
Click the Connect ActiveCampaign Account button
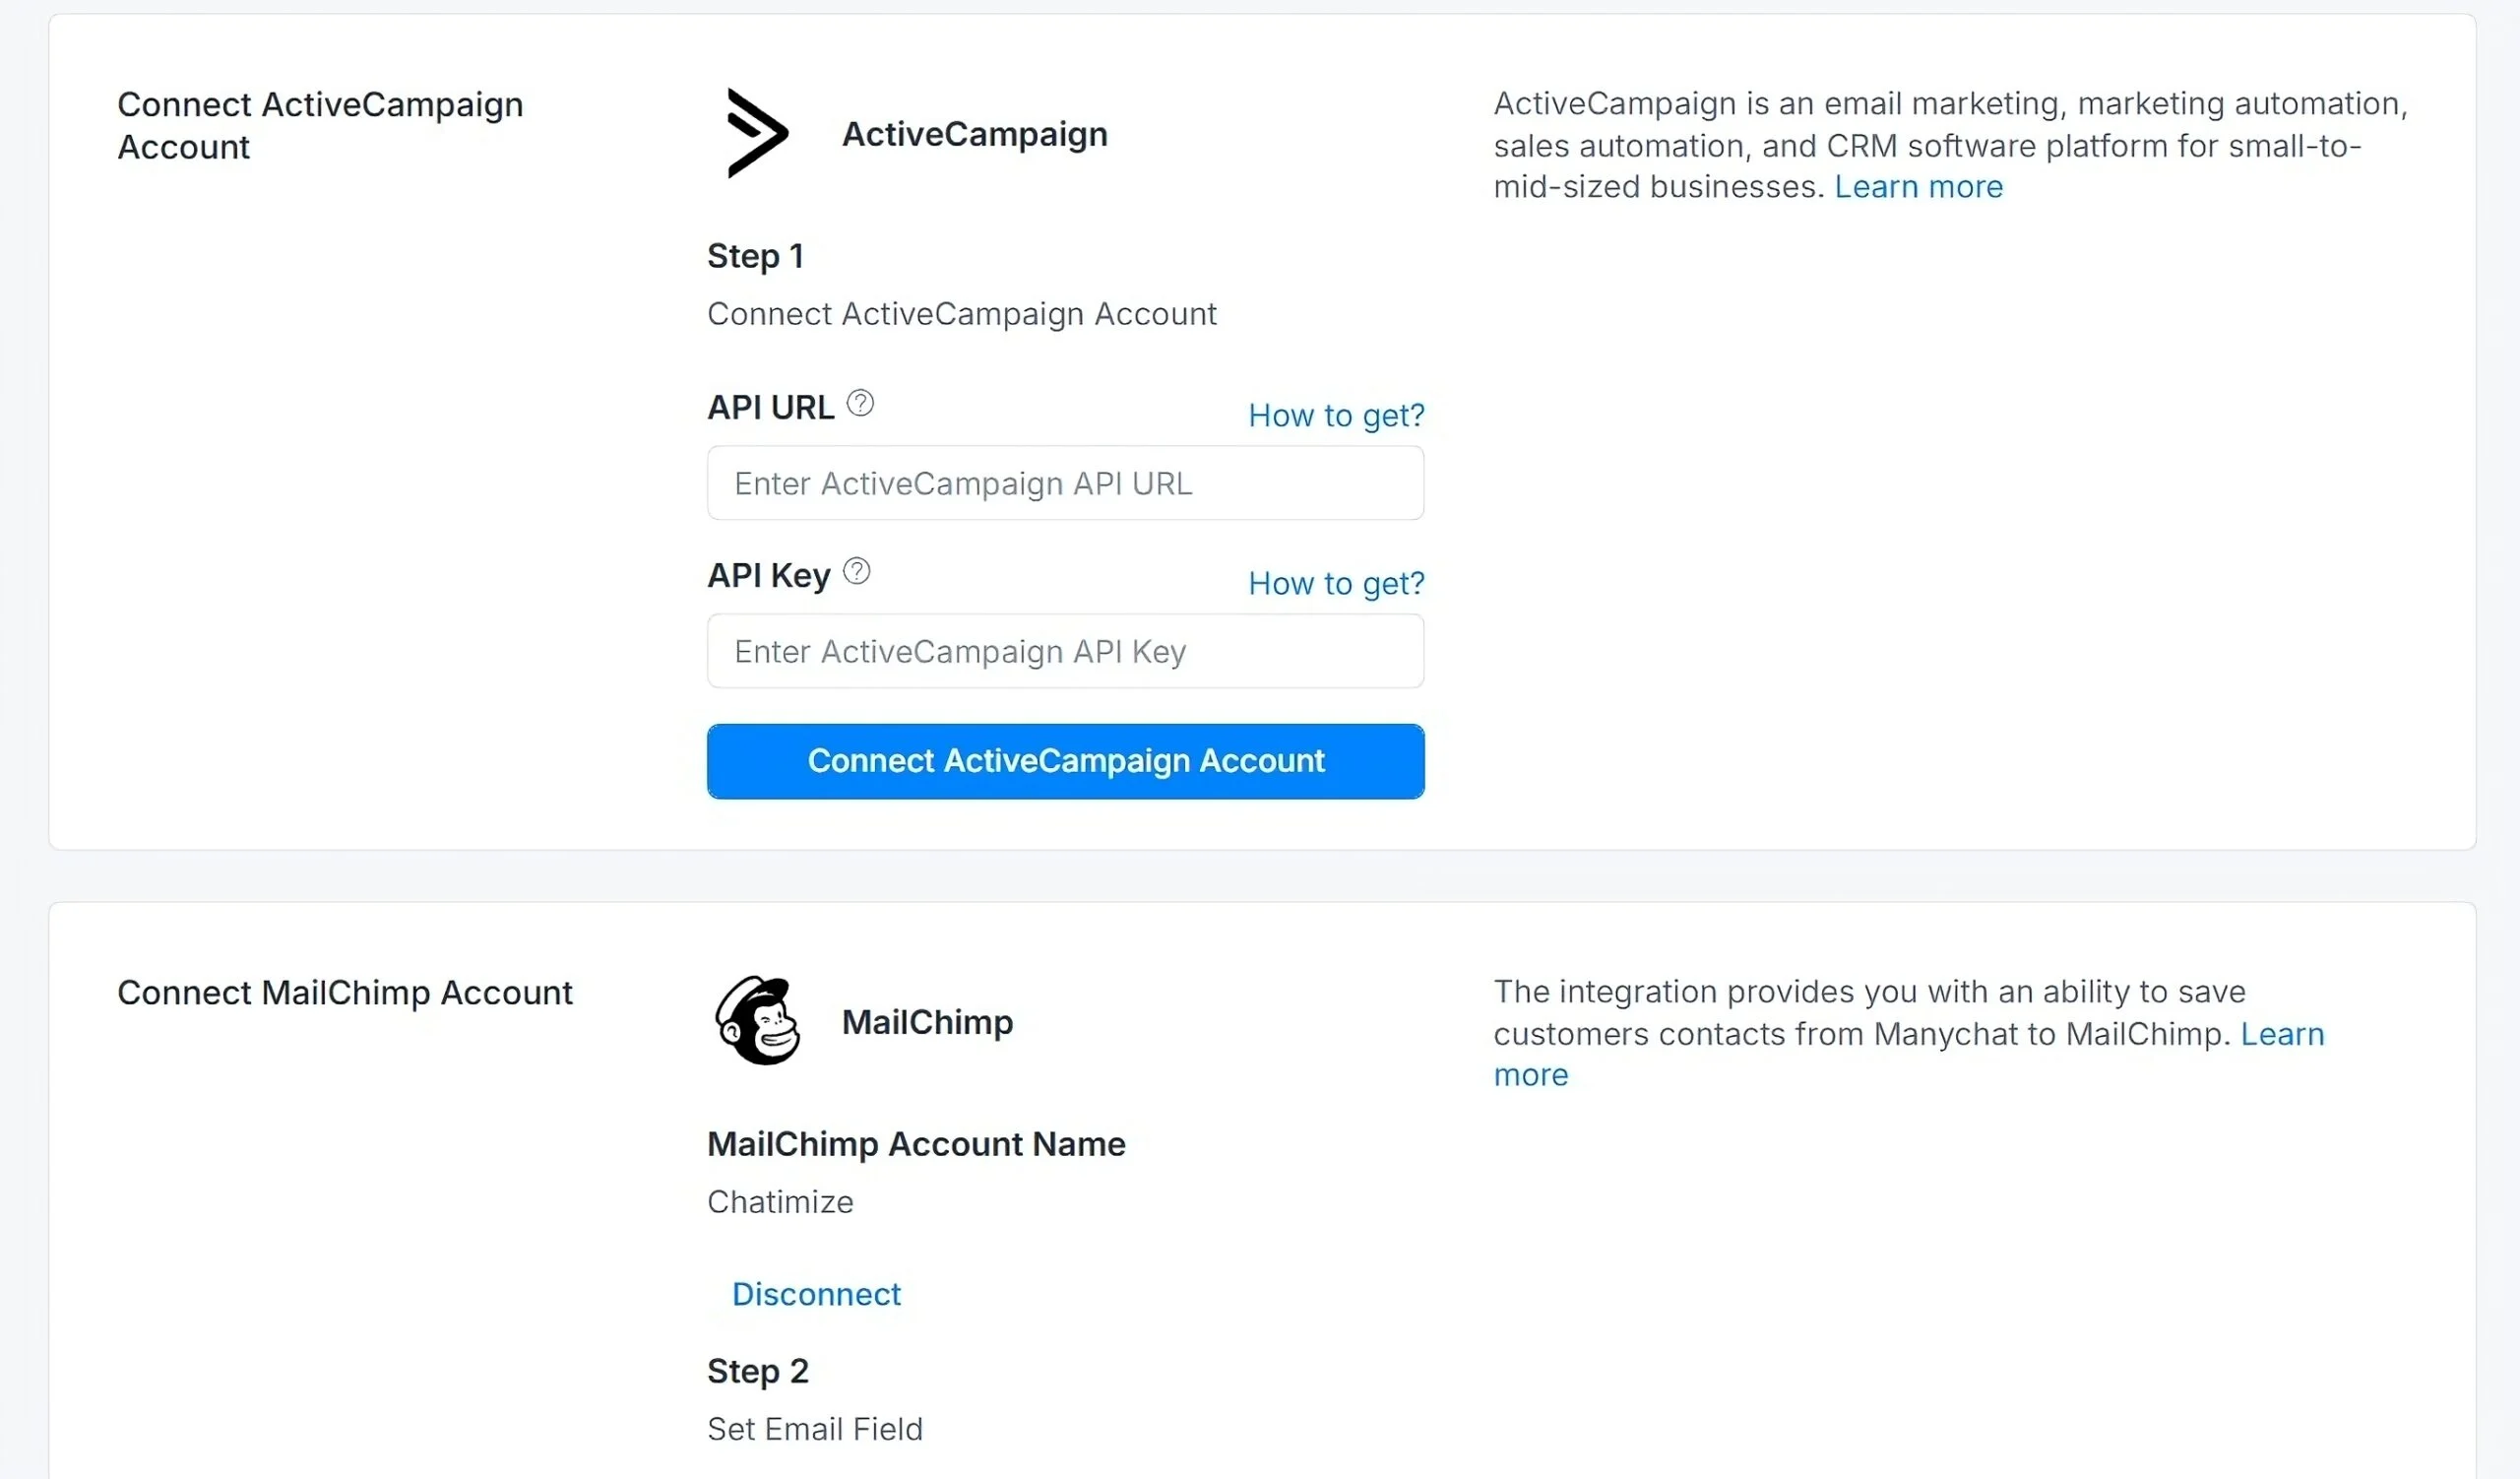(1065, 761)
